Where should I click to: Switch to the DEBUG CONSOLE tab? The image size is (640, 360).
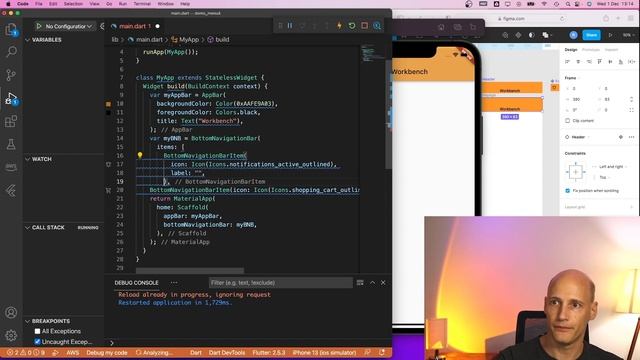coord(136,282)
